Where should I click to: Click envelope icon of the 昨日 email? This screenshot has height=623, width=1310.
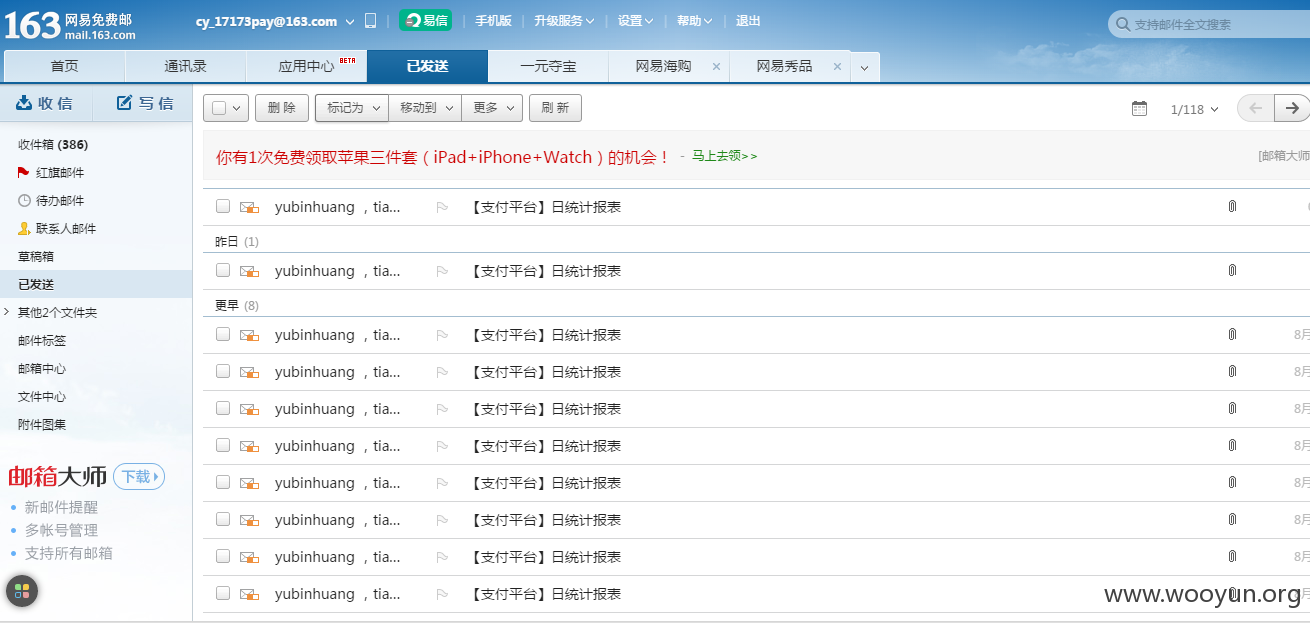(x=249, y=271)
